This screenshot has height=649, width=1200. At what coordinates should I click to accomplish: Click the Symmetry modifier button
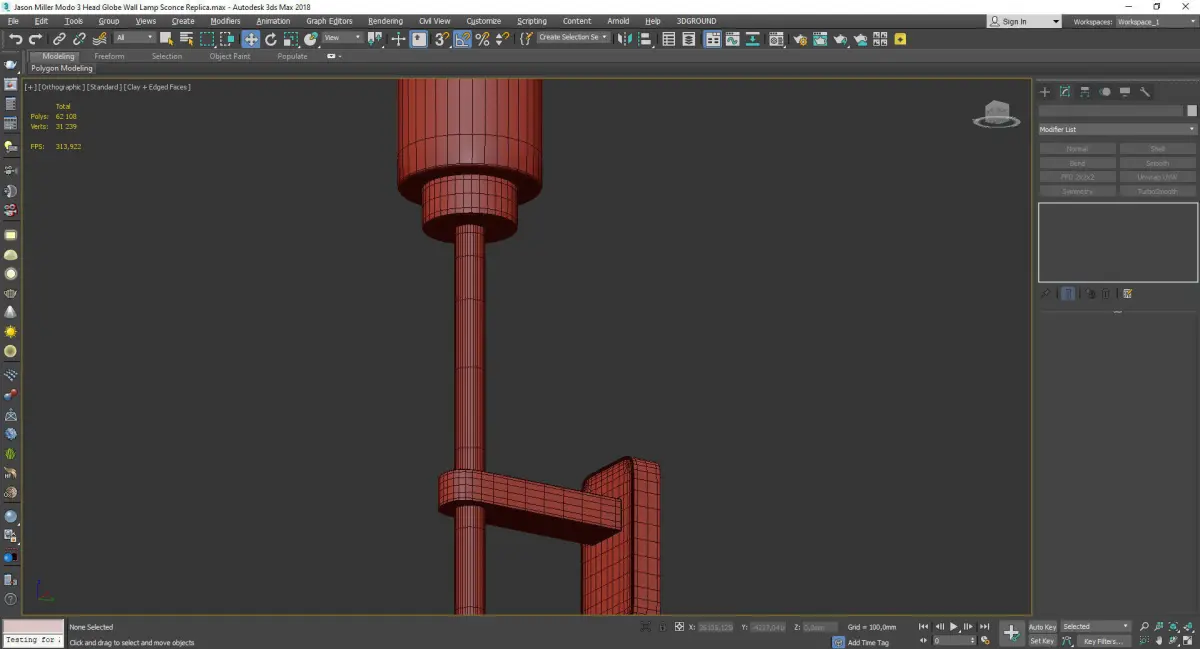1077,191
